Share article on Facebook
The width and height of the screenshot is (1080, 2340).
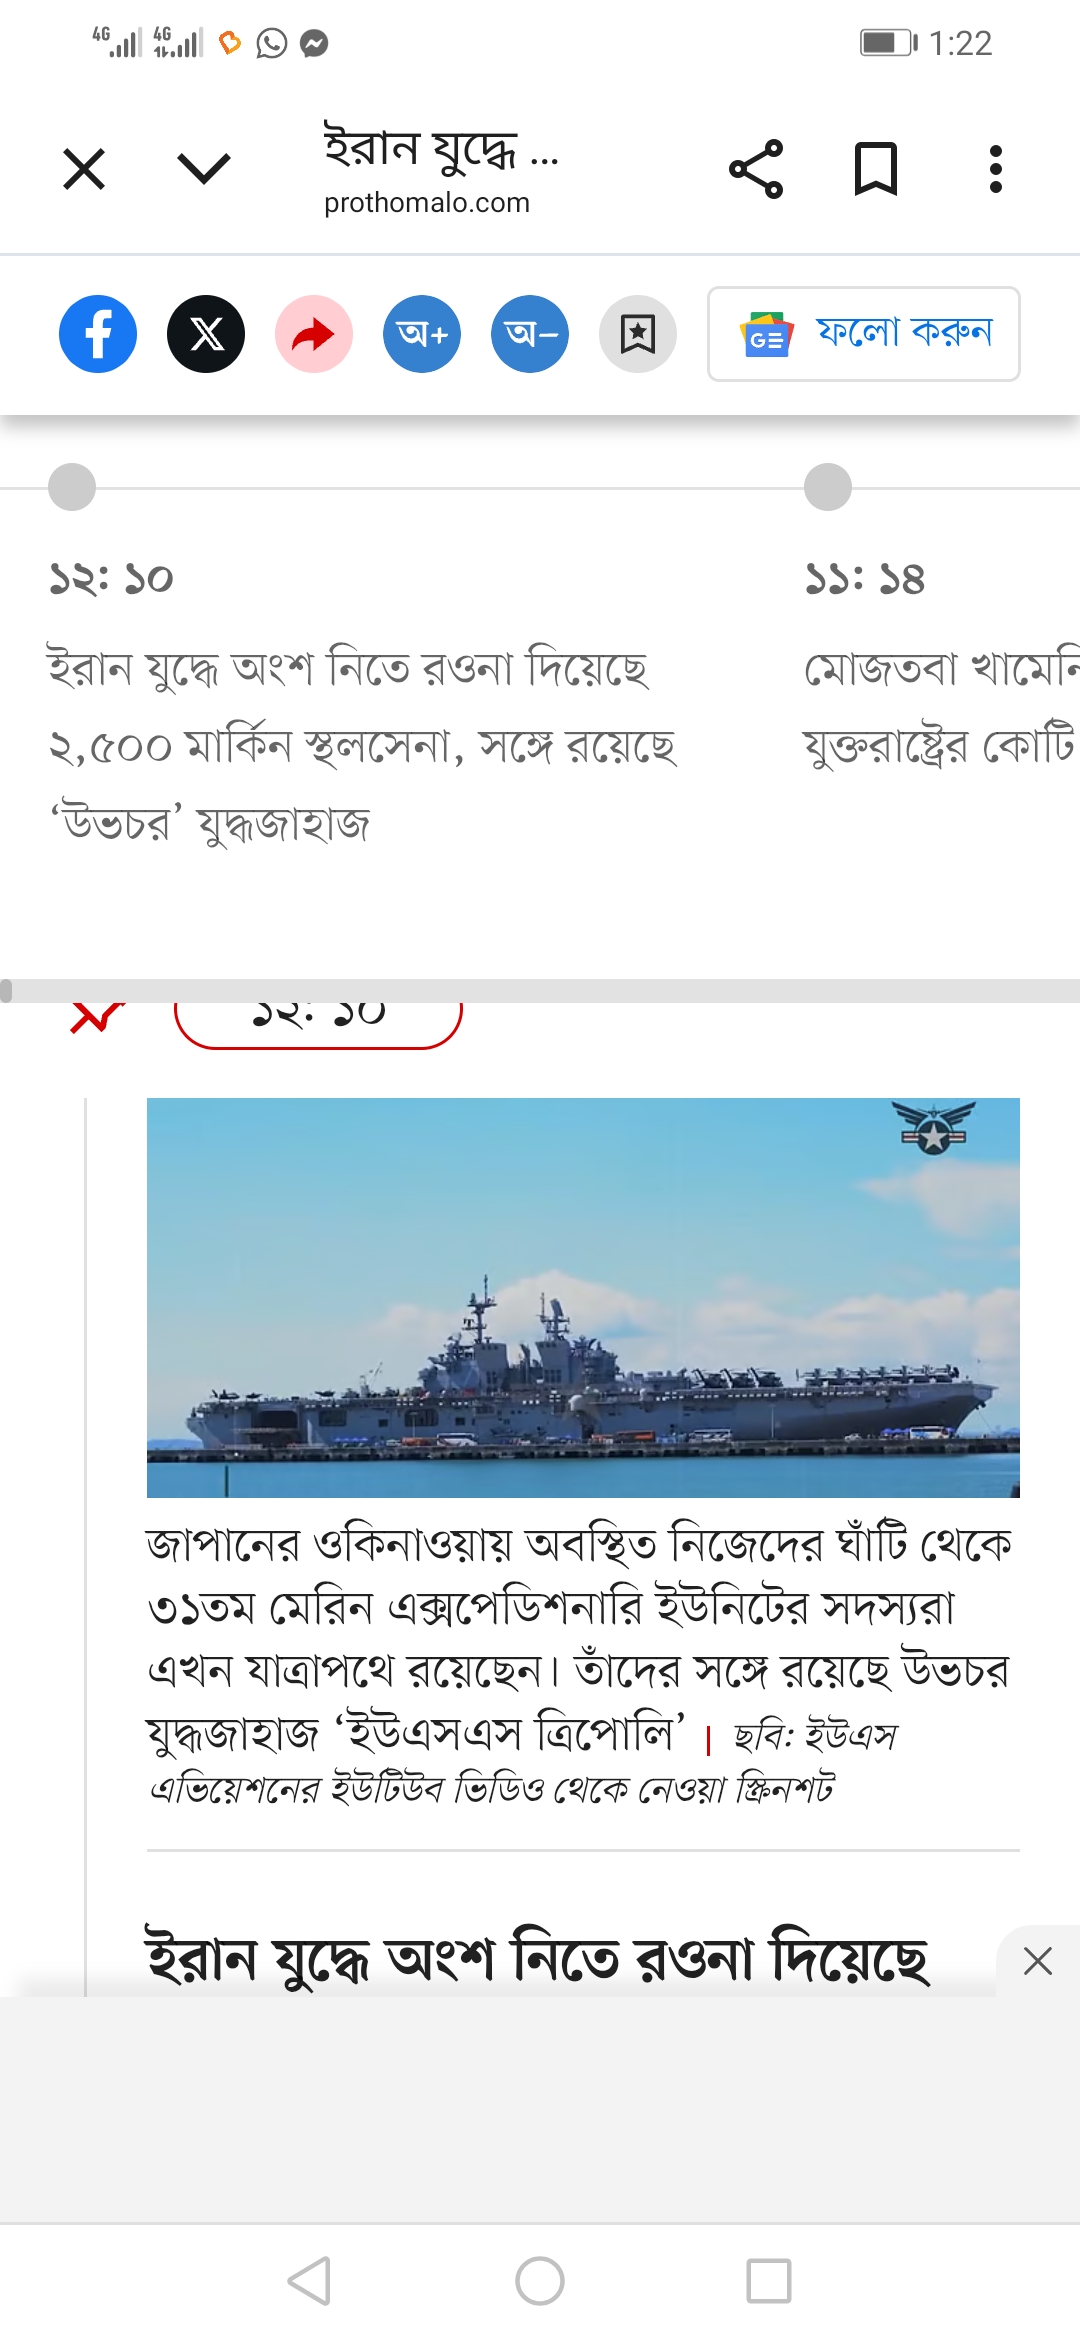pyautogui.click(x=98, y=334)
